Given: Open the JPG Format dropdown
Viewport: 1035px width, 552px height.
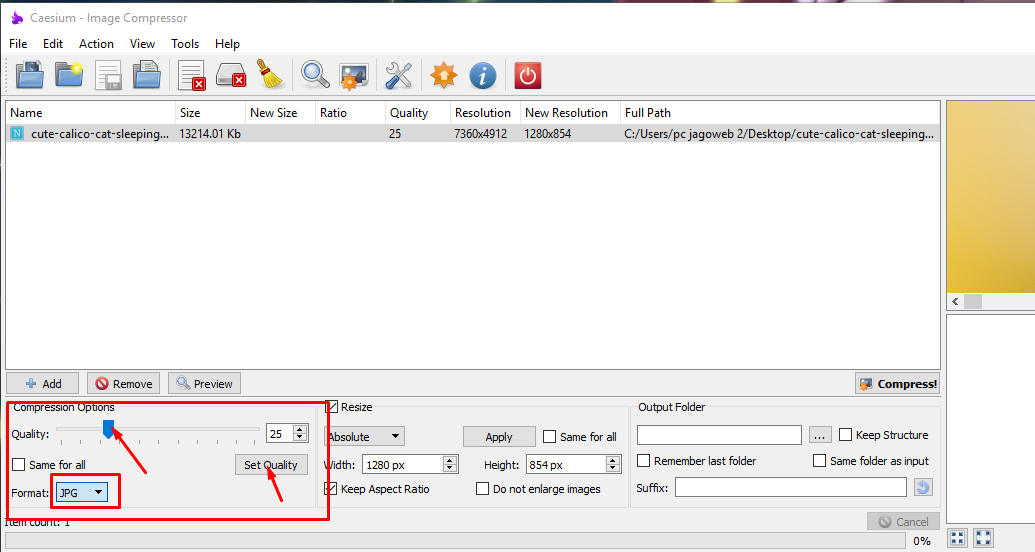Looking at the screenshot, I should click(x=82, y=492).
